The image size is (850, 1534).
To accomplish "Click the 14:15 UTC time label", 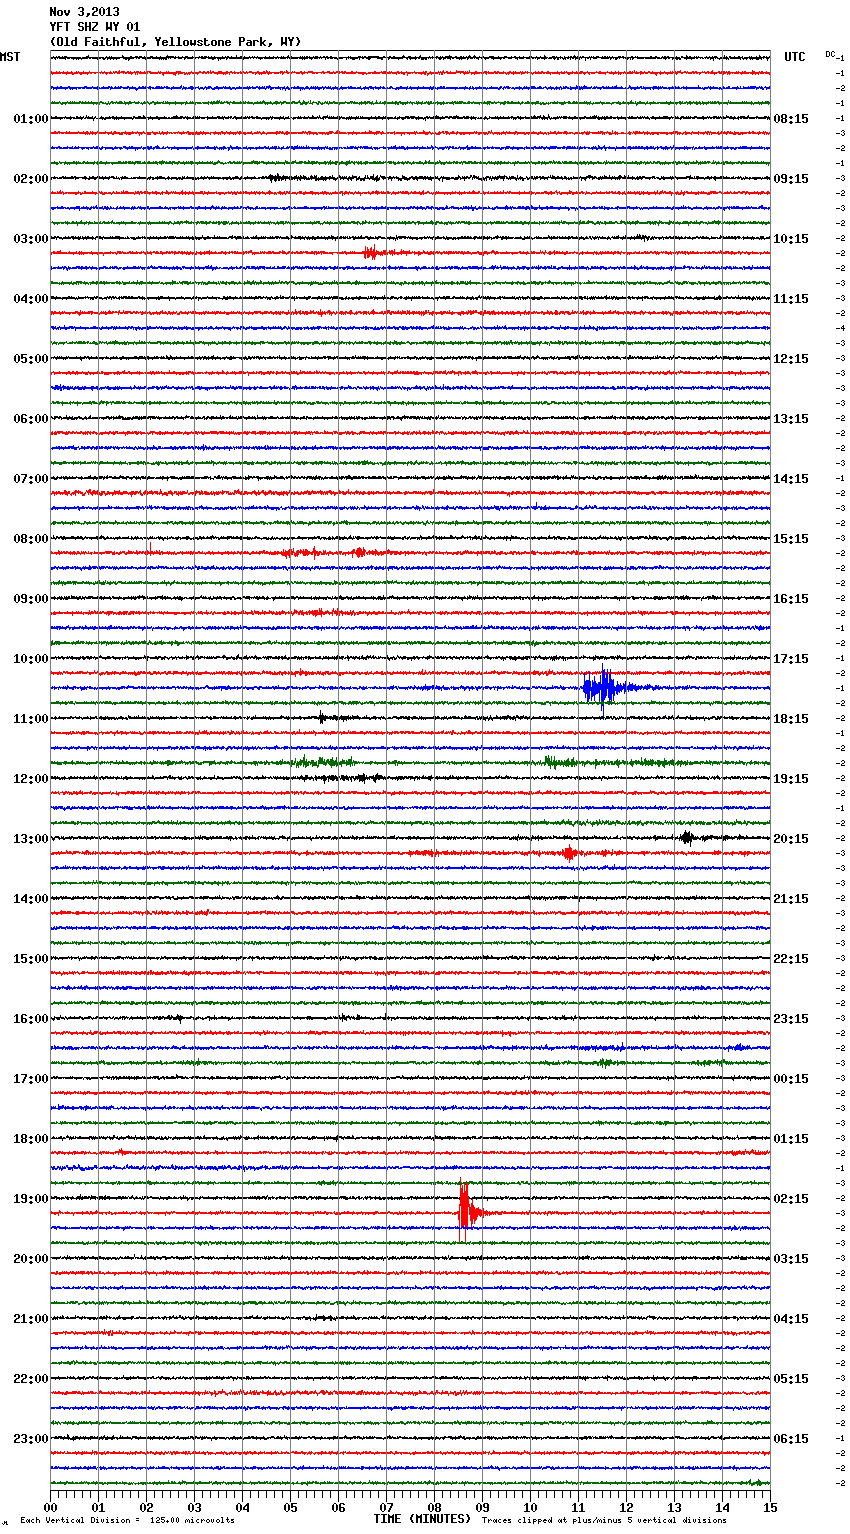I will [x=791, y=479].
